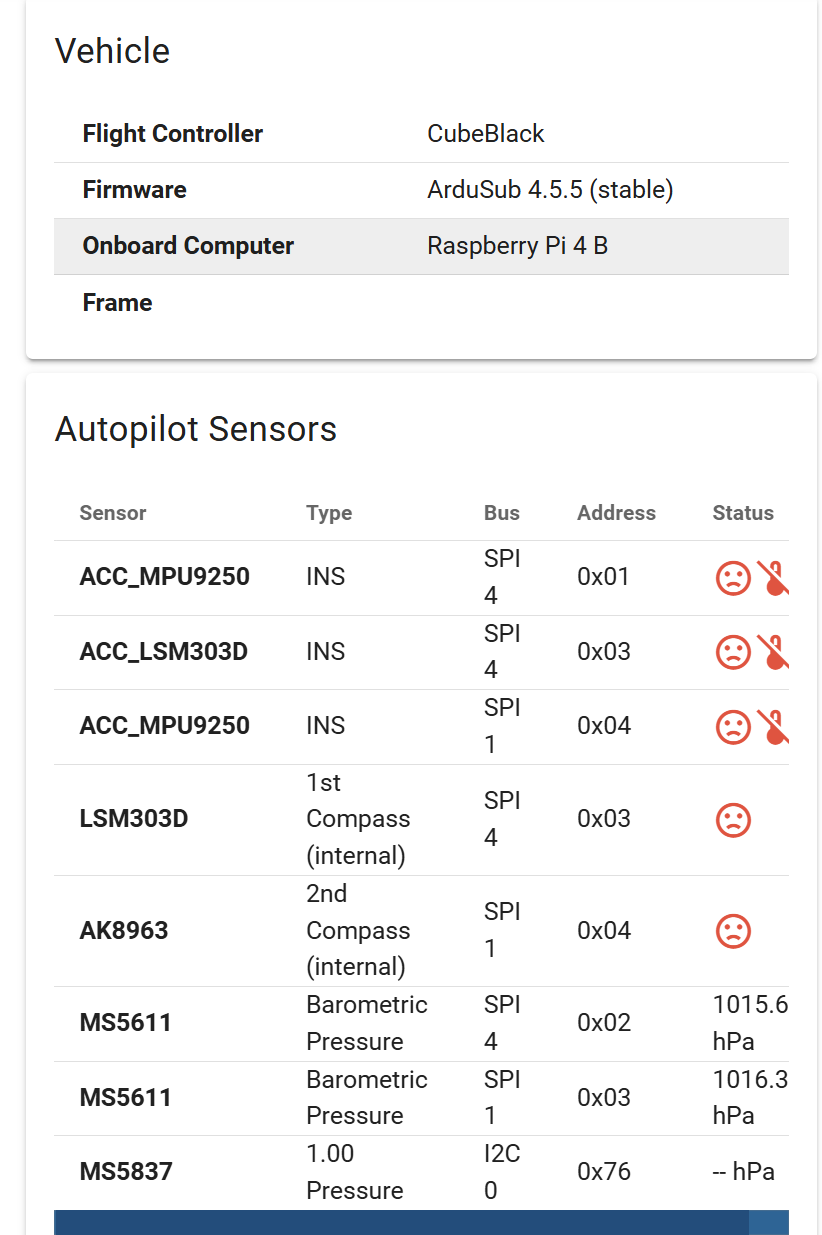Screen dimensions: 822x1235
Task: Click the ArduSub 4.5.5 (stable) firmware text
Action: click(550, 190)
